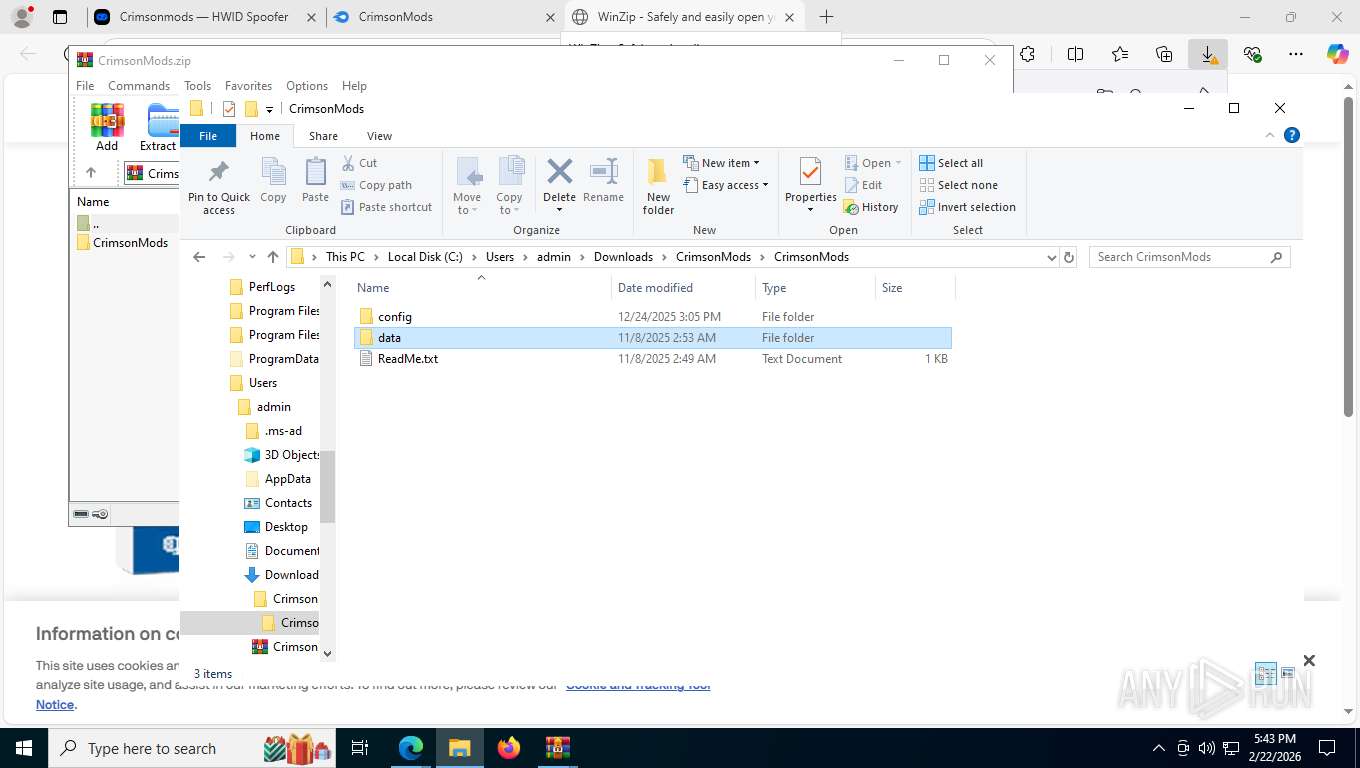Click Select all in the ribbon
Screen dimensions: 1360x768
[951, 163]
